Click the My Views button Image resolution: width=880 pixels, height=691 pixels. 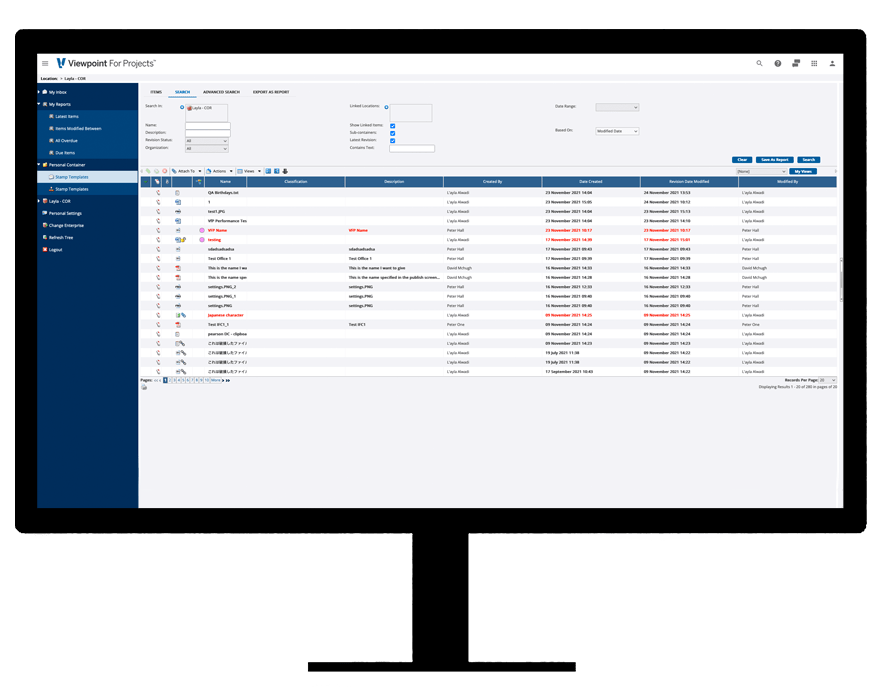[803, 171]
